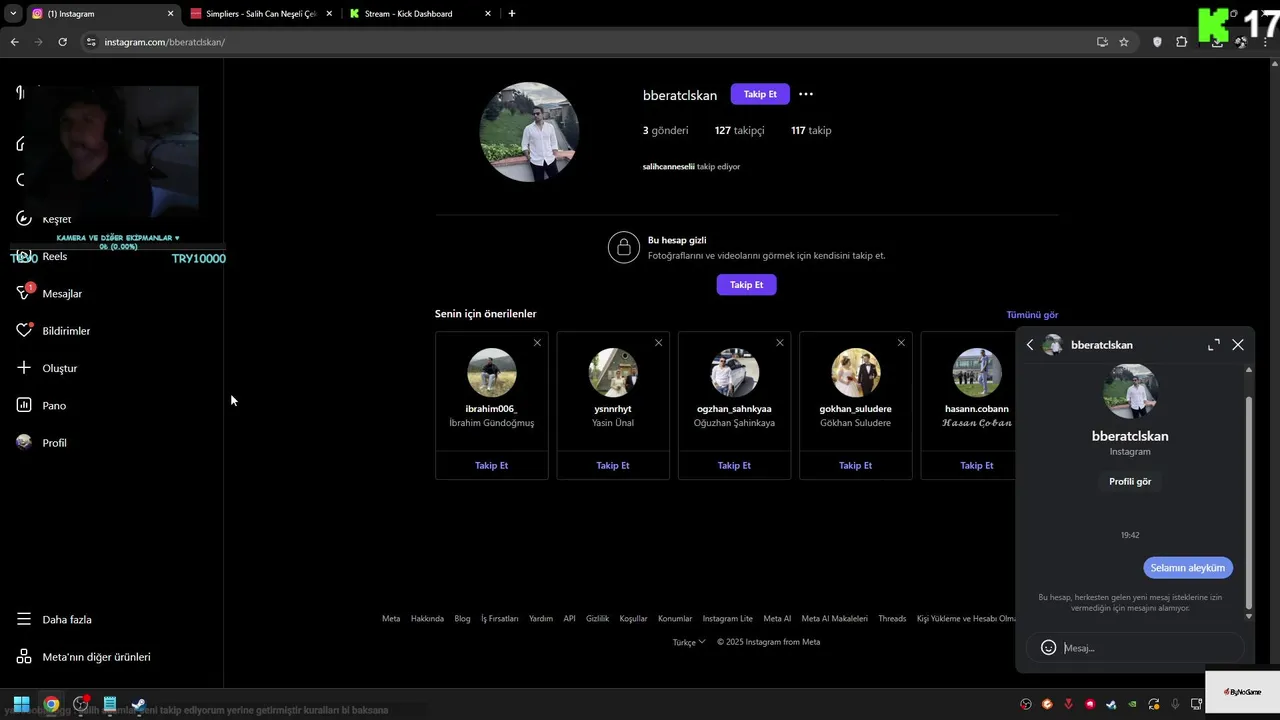1280x720 pixels.
Task: Click 117 takip count
Action: pyautogui.click(x=811, y=131)
